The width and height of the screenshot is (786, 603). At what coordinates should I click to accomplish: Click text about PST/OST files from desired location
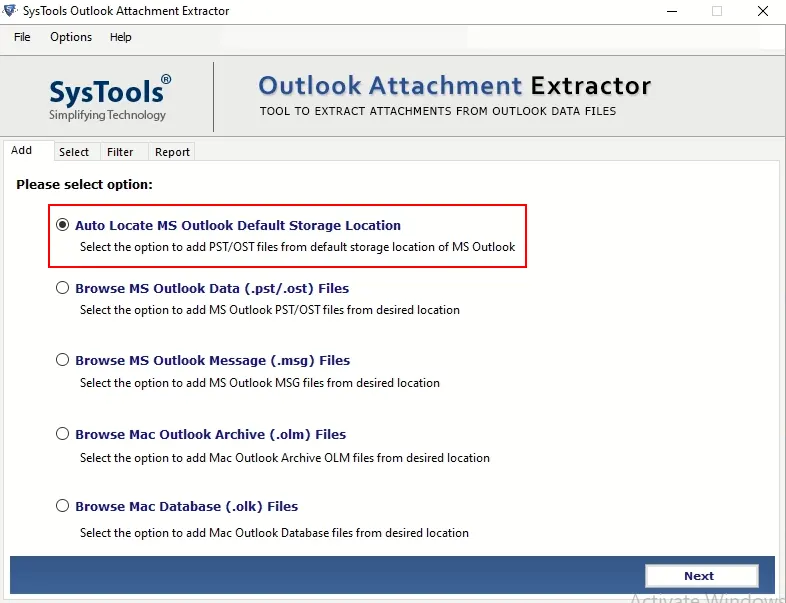tap(270, 310)
